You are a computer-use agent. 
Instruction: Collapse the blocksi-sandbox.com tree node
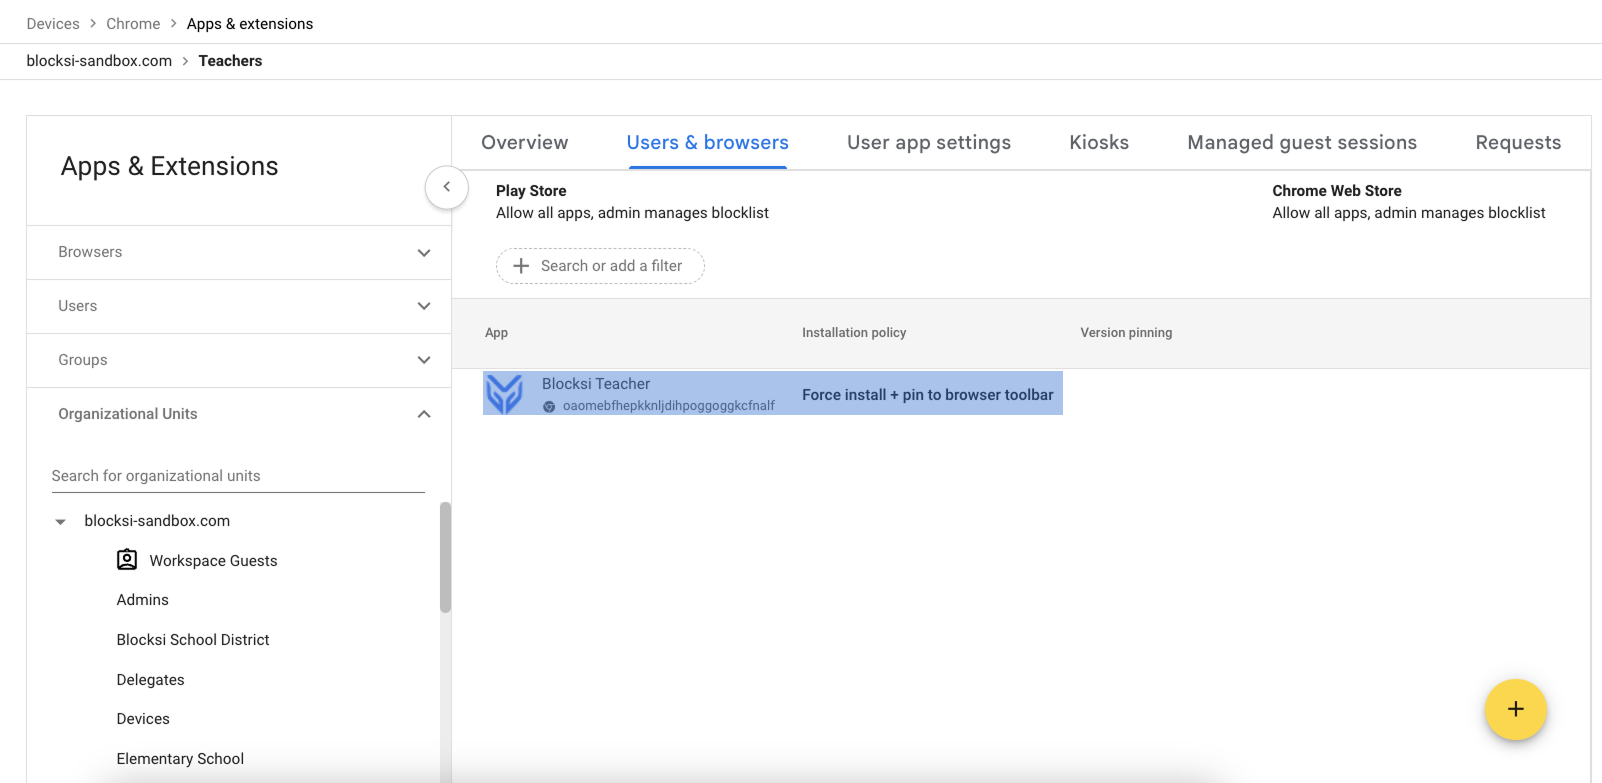pyautogui.click(x=61, y=521)
